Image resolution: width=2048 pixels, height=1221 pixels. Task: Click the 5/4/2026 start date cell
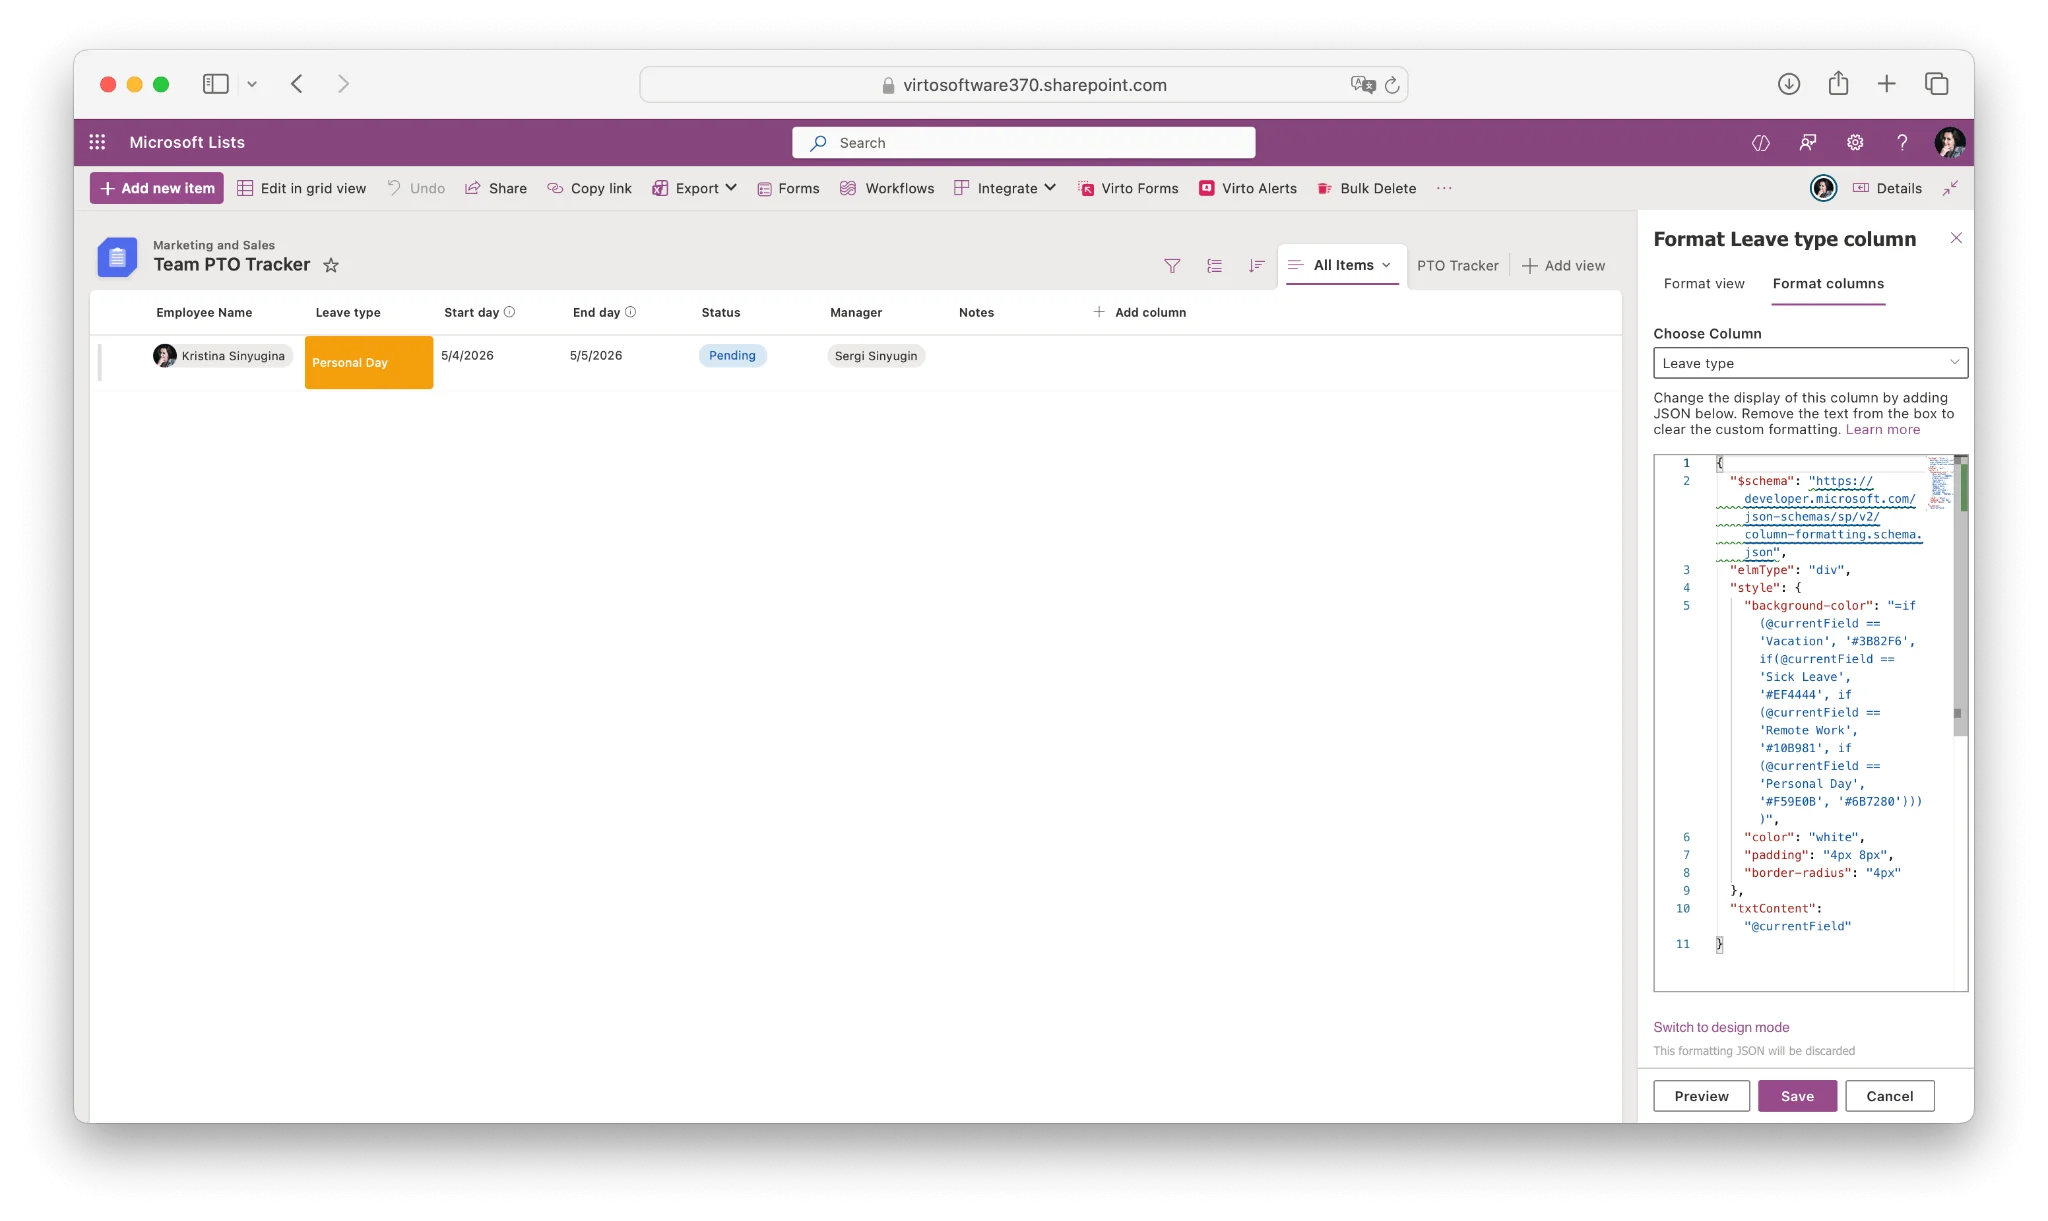[467, 355]
